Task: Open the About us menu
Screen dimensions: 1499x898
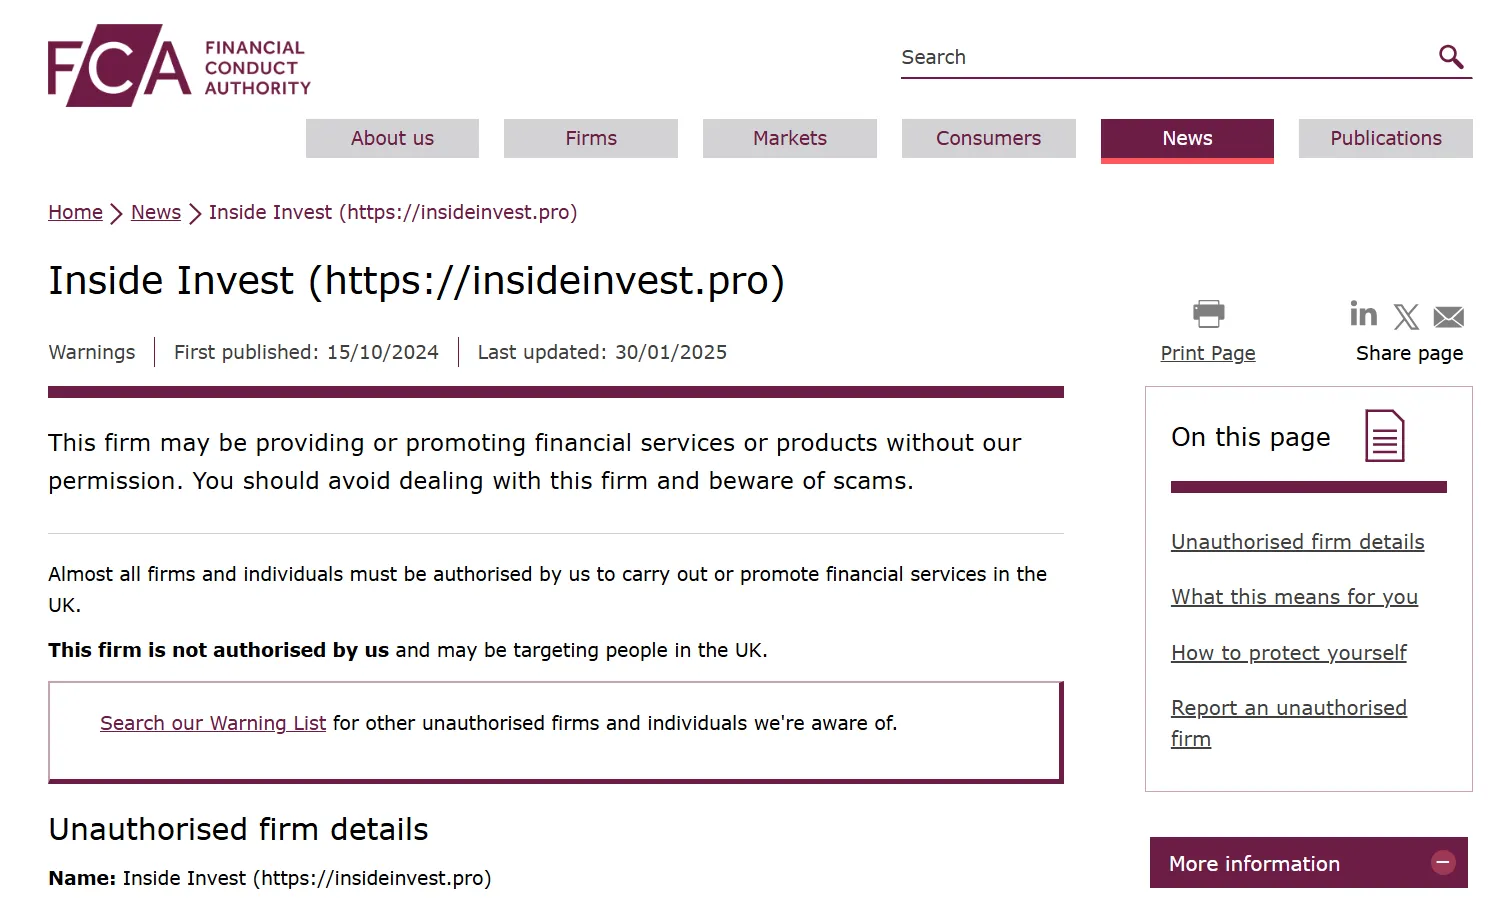Action: point(392,138)
